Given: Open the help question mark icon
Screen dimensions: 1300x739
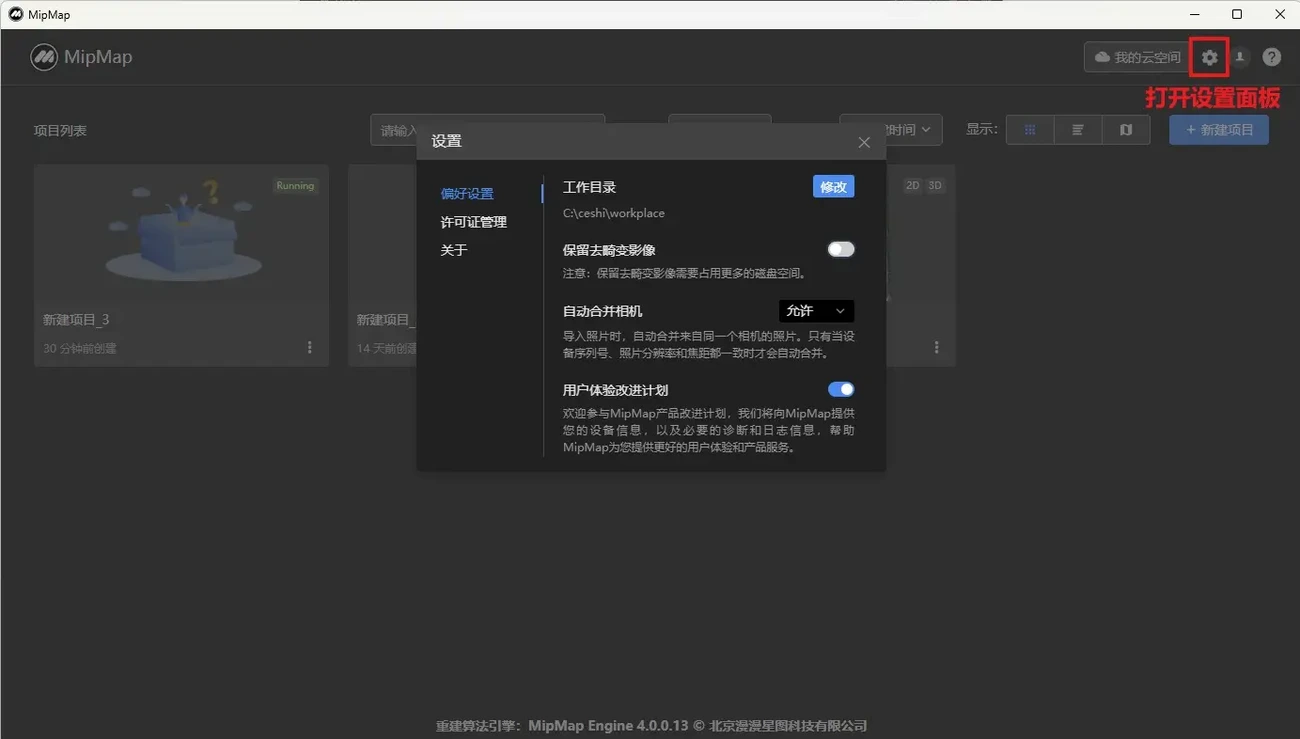Looking at the screenshot, I should 1271,58.
